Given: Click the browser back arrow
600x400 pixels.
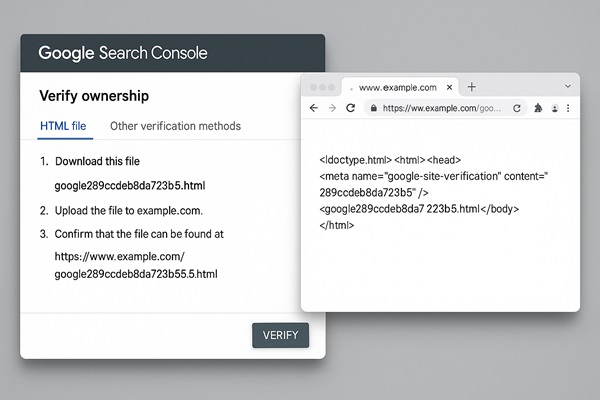Looking at the screenshot, I should pyautogui.click(x=314, y=107).
